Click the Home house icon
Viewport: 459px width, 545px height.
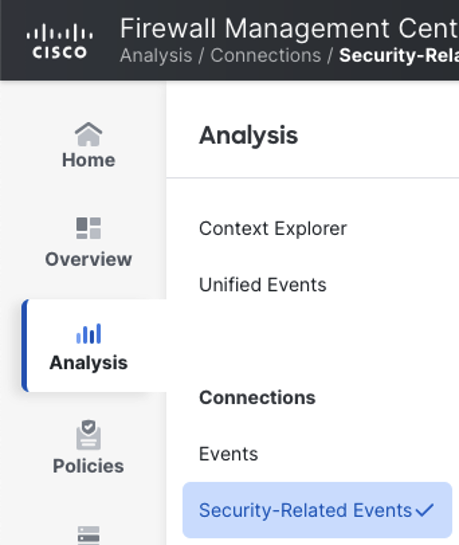(89, 134)
